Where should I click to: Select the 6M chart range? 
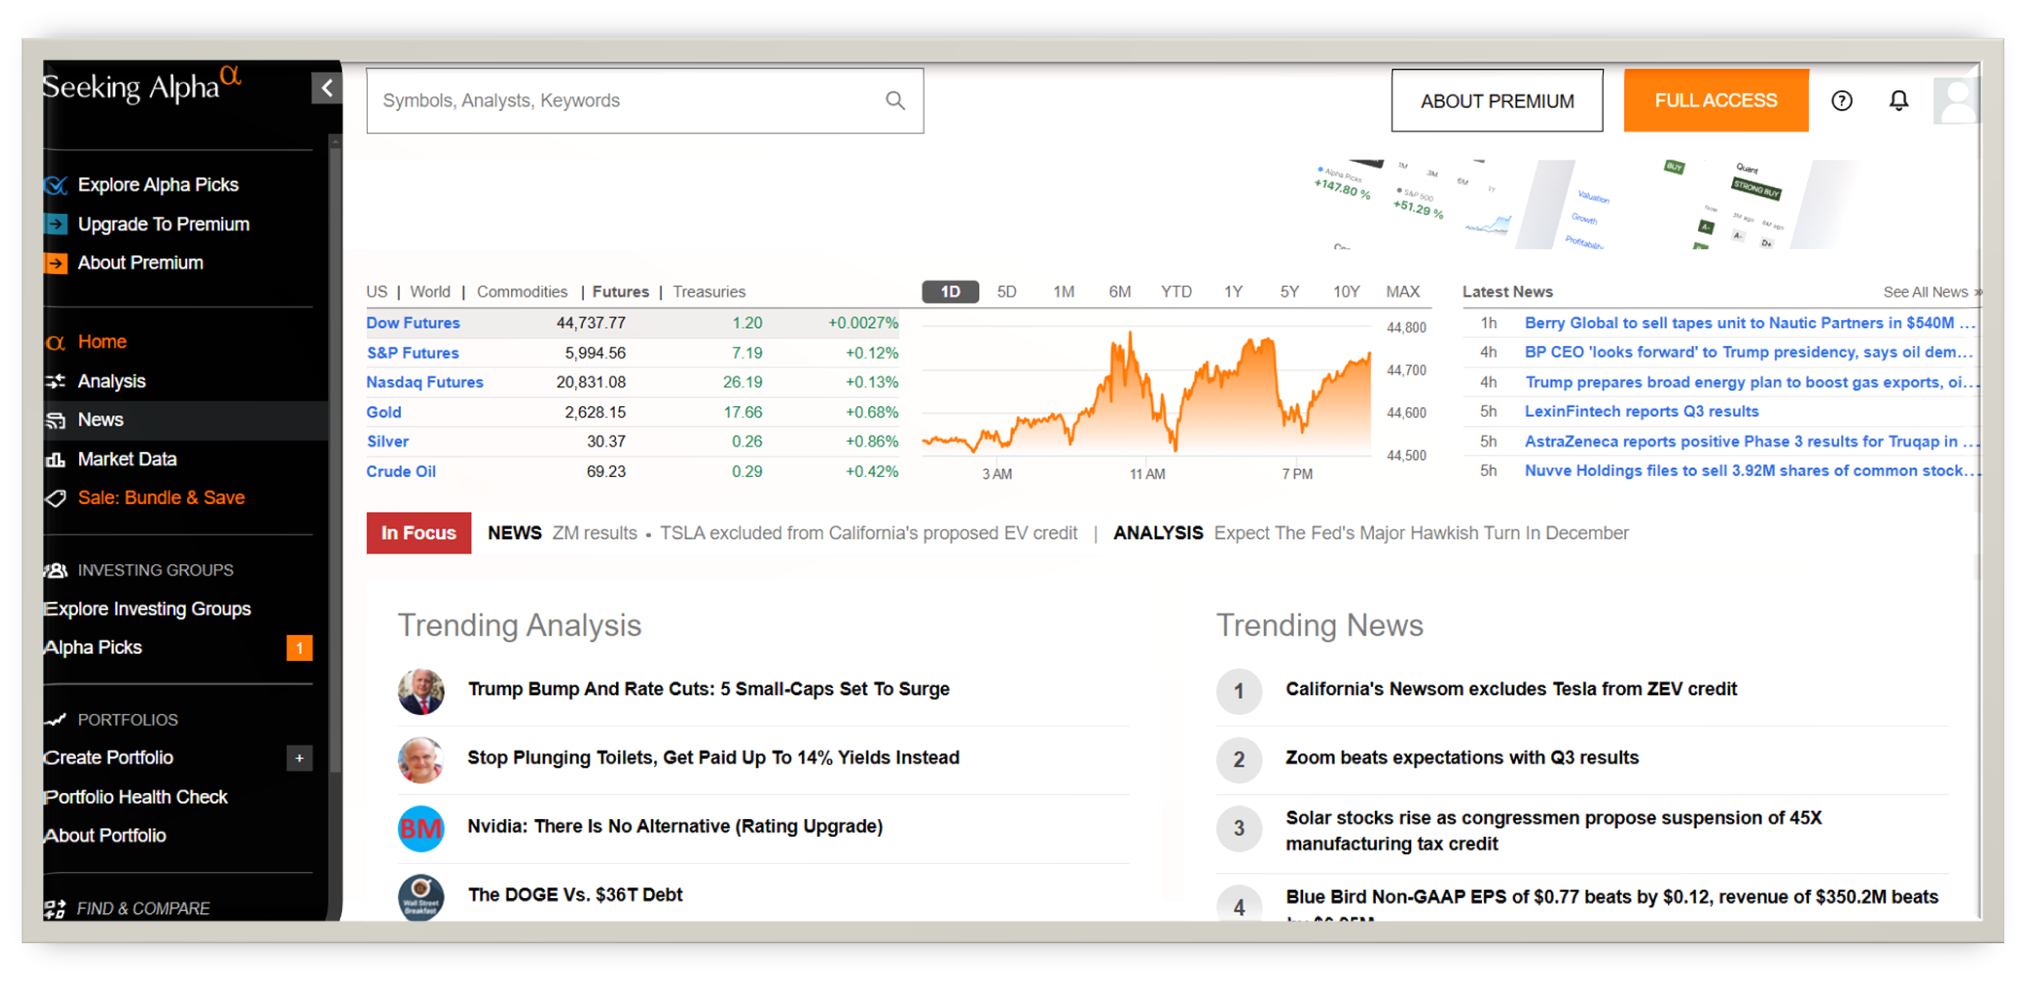coord(1120,292)
